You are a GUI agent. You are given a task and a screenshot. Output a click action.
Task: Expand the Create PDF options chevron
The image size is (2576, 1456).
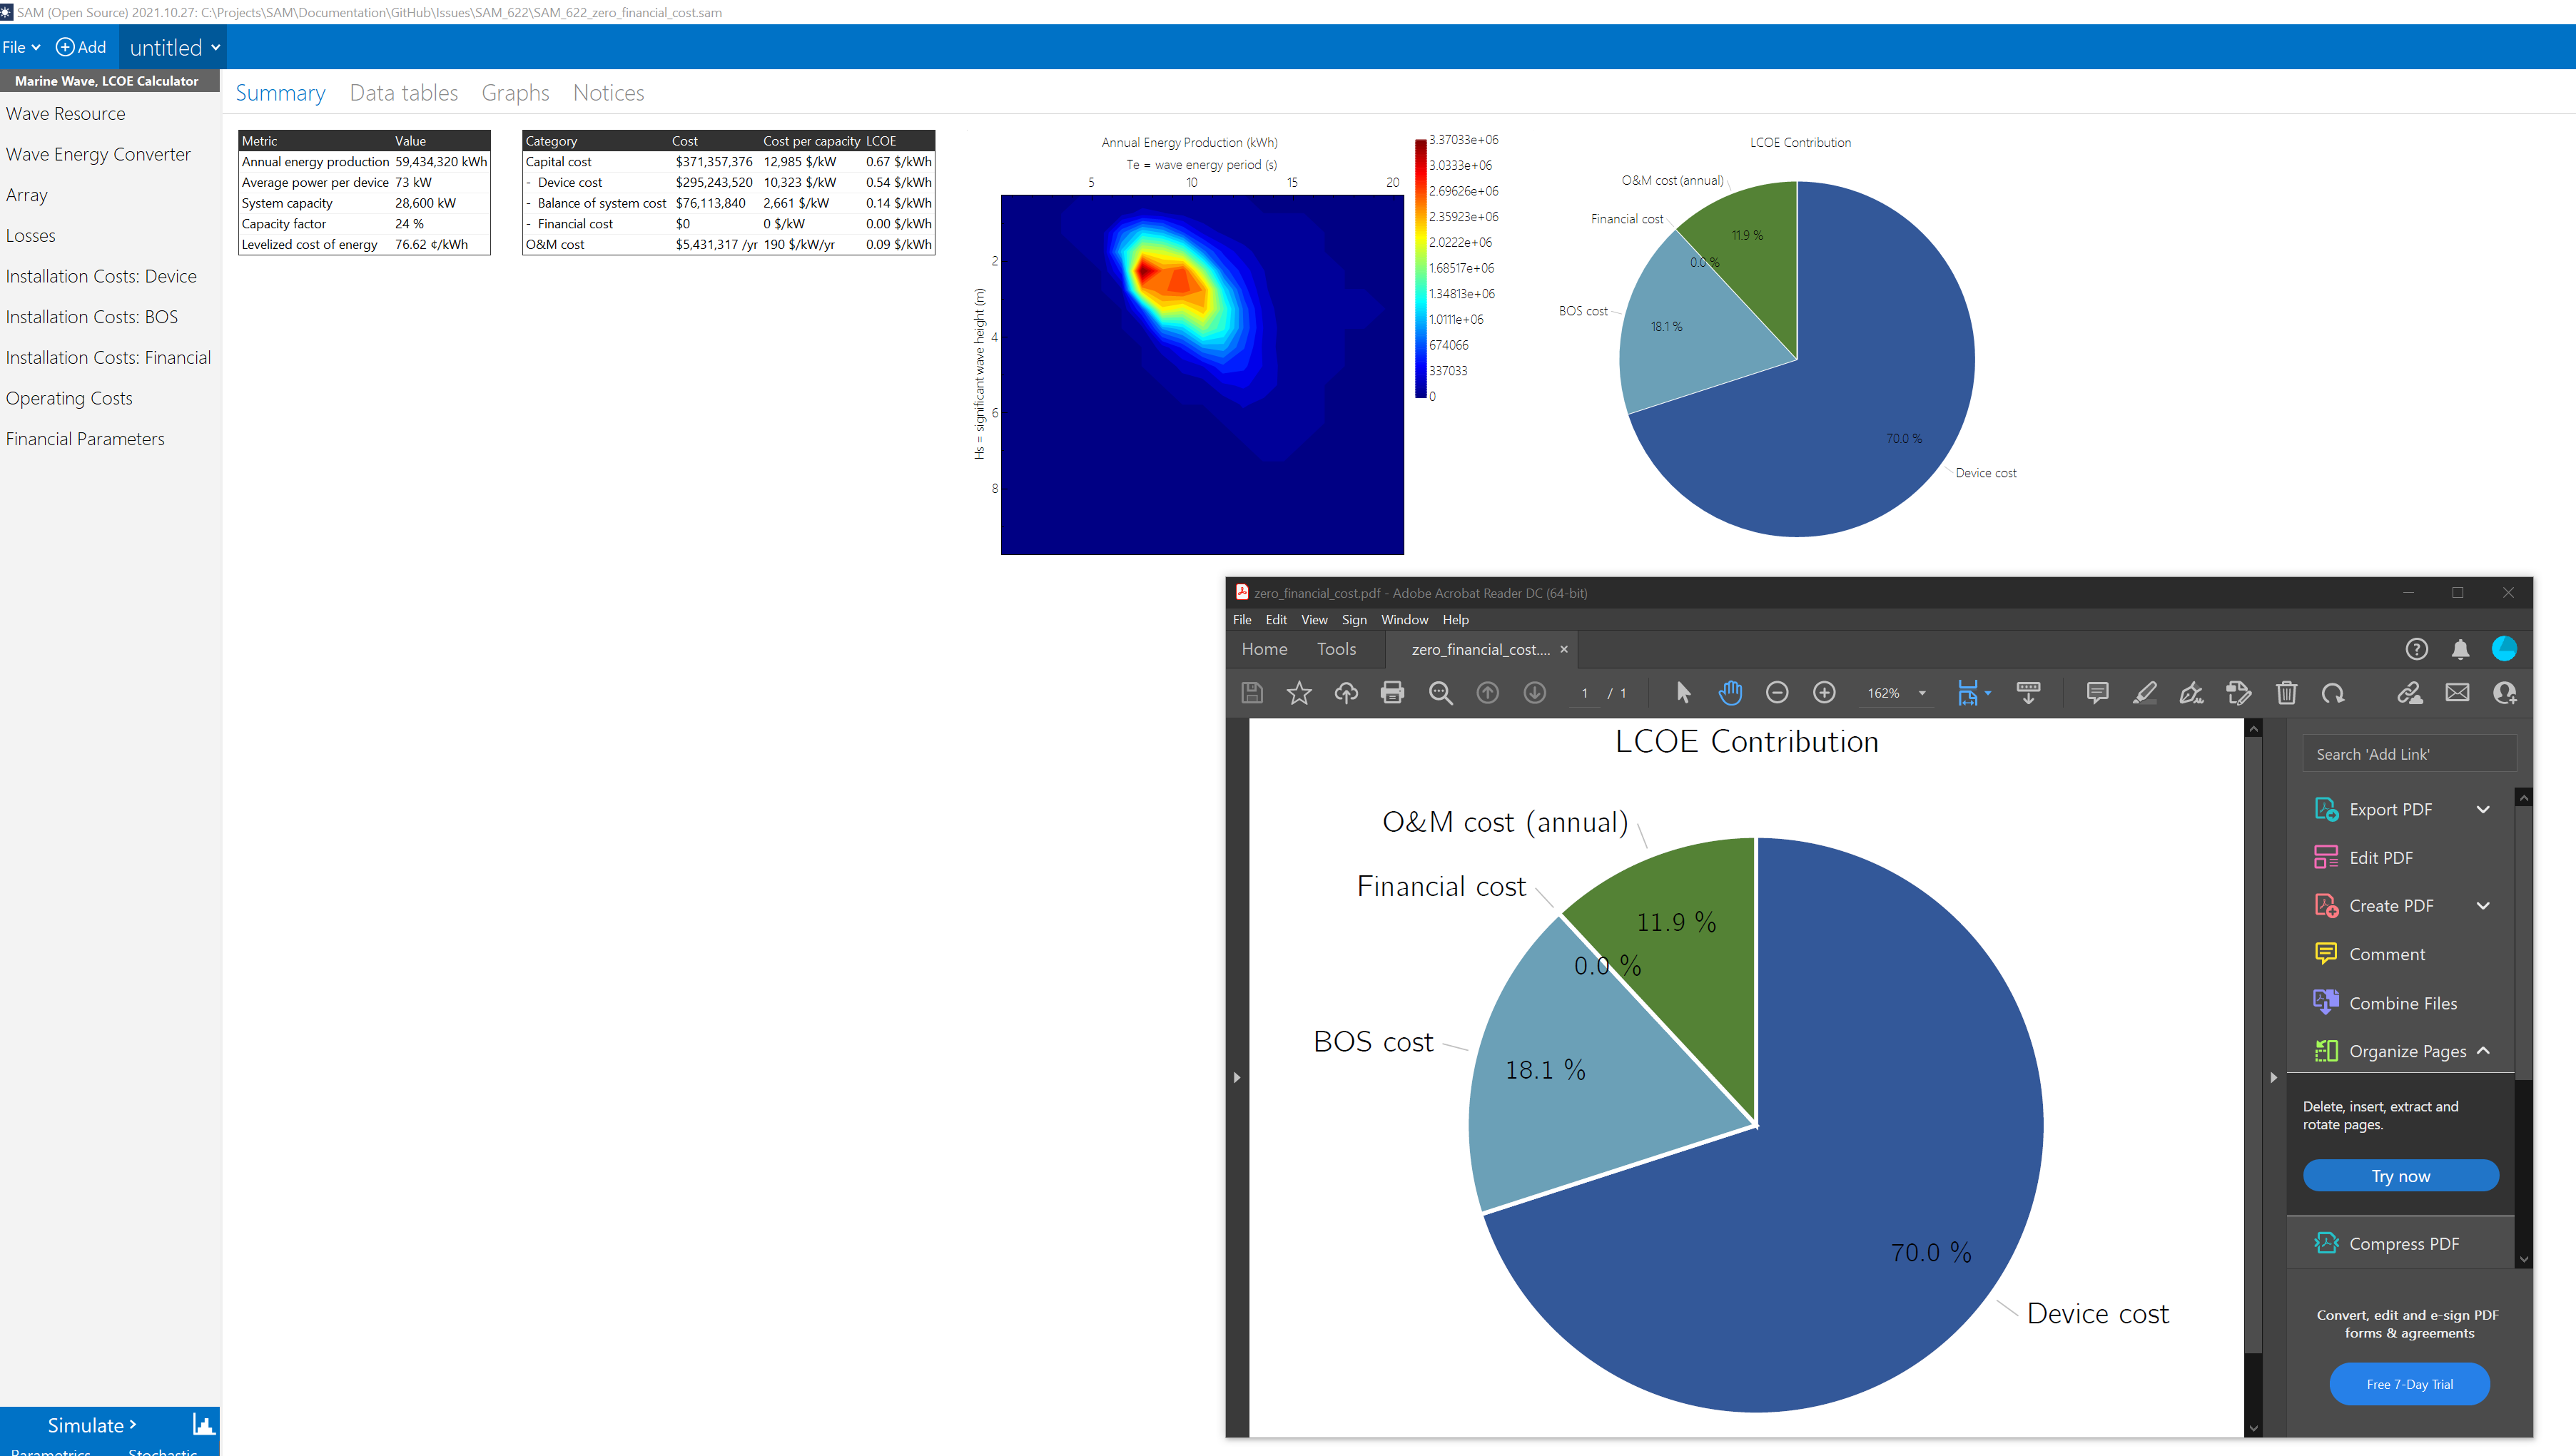[2482, 905]
